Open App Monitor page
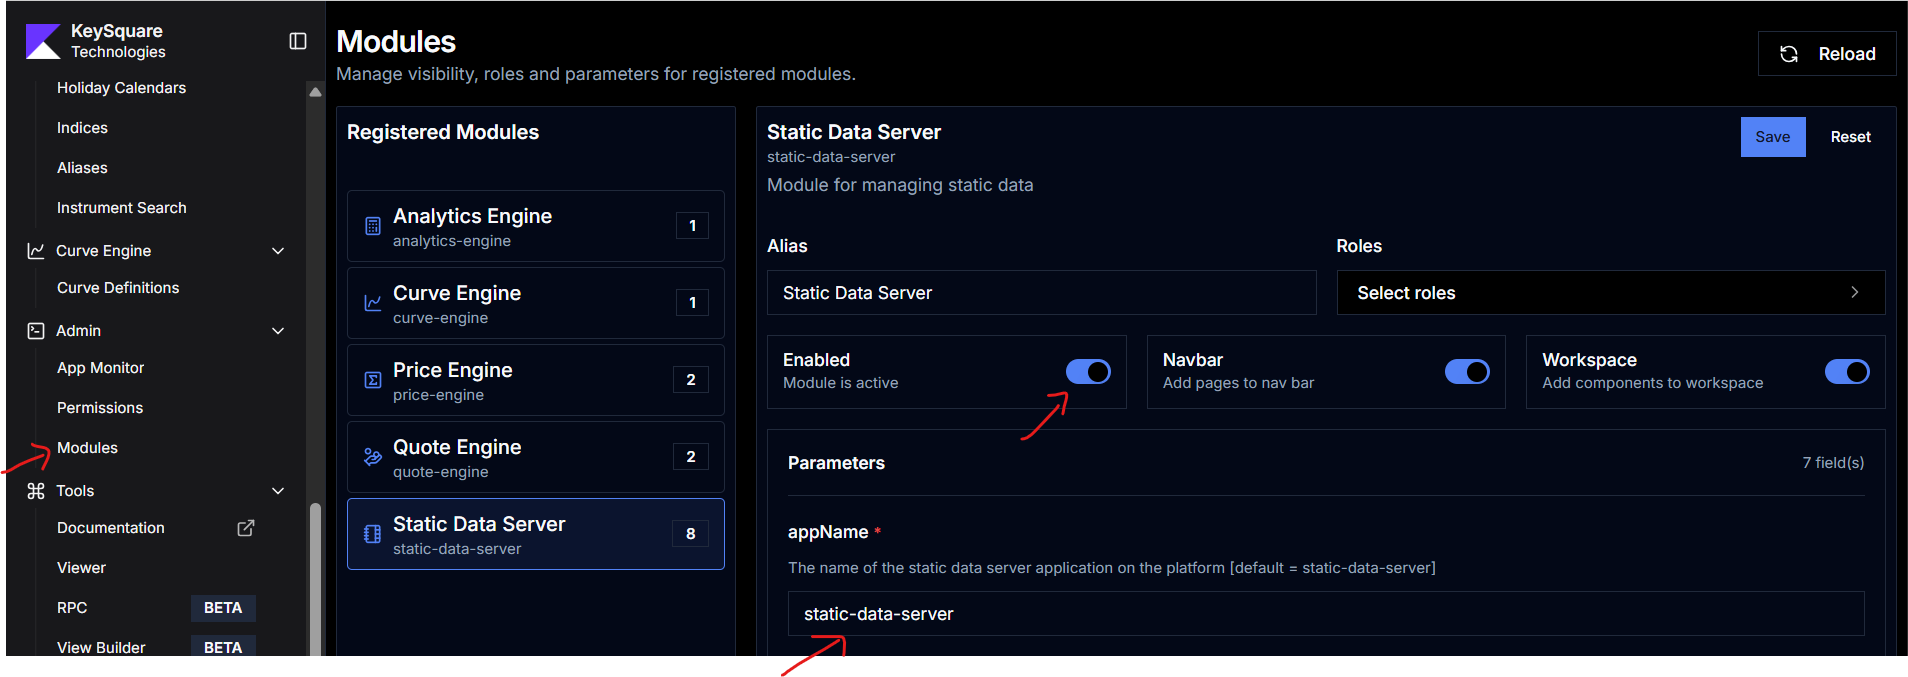The image size is (1908, 677). coord(101,368)
